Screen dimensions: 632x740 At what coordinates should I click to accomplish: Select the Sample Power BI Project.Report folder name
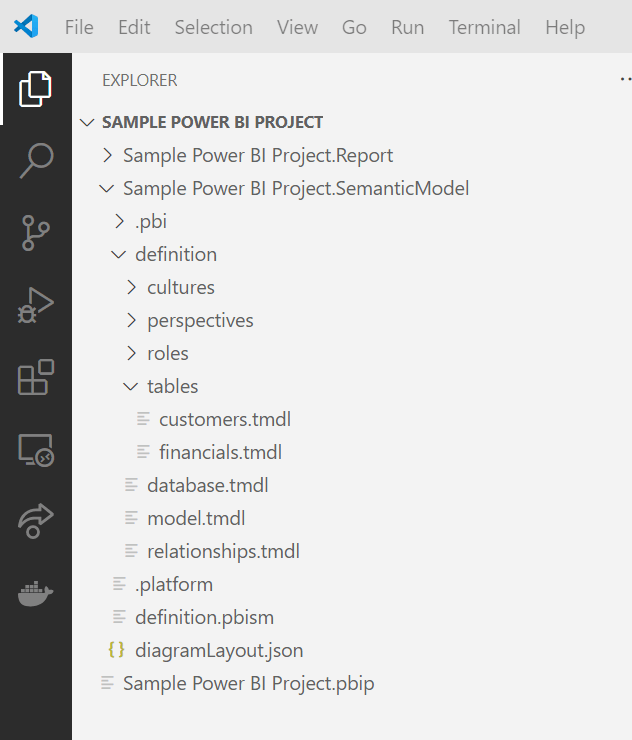[x=258, y=155]
